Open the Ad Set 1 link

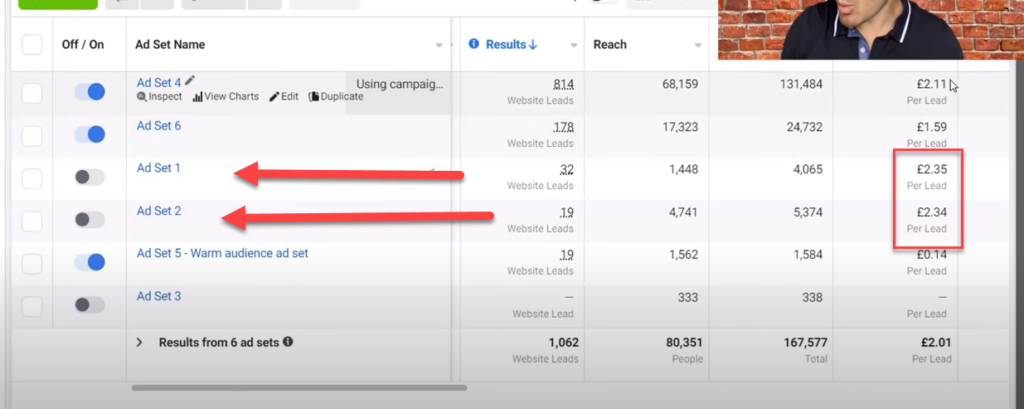159,168
